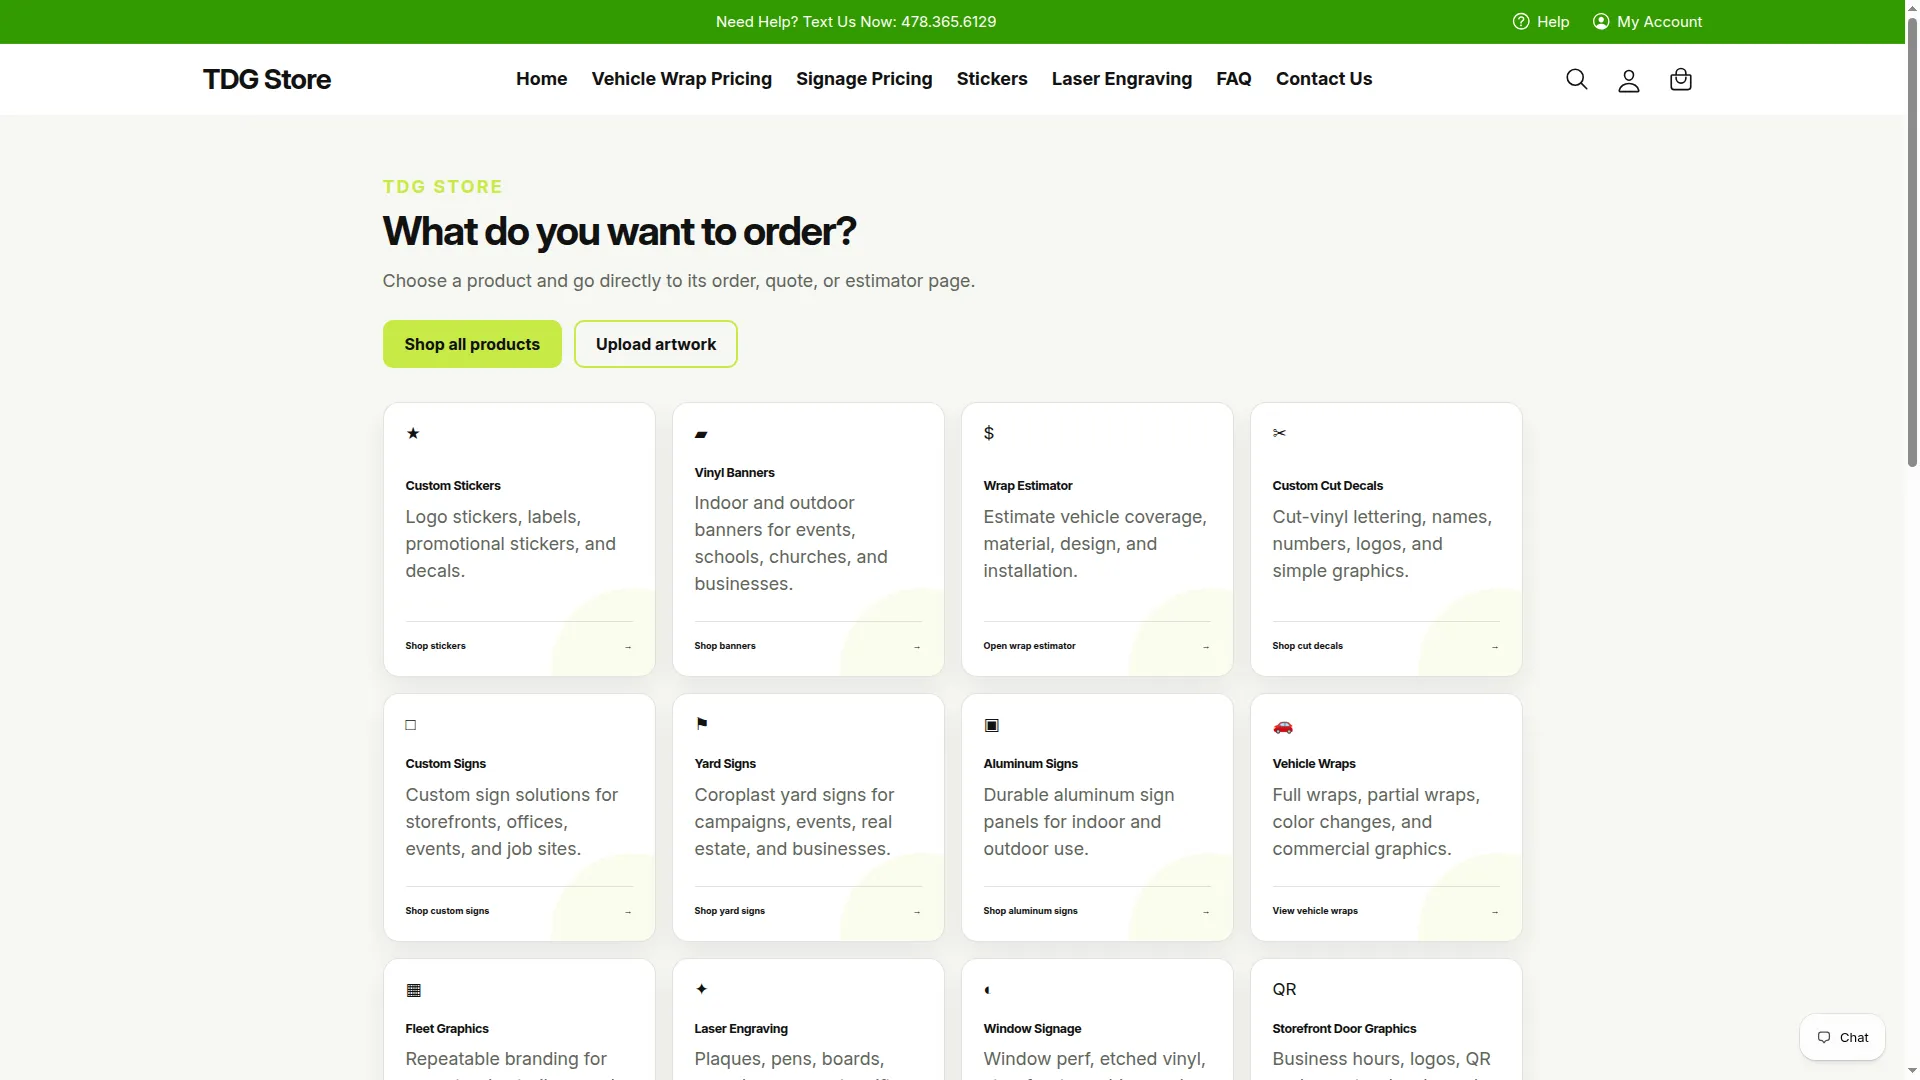This screenshot has width=1920, height=1080.
Task: Click the Vehicle Wraps card title
Action: pyautogui.click(x=1314, y=763)
